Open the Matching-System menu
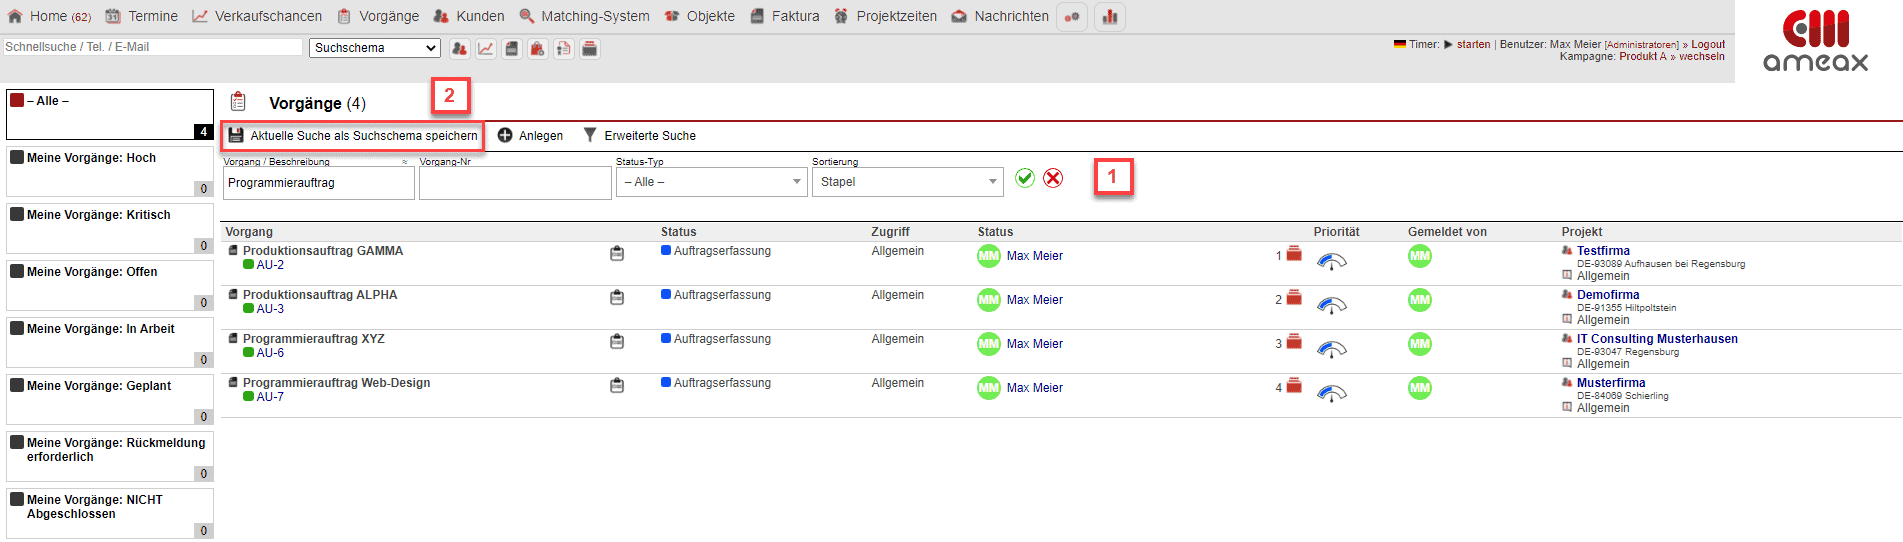Image resolution: width=1903 pixels, height=542 pixels. (584, 16)
